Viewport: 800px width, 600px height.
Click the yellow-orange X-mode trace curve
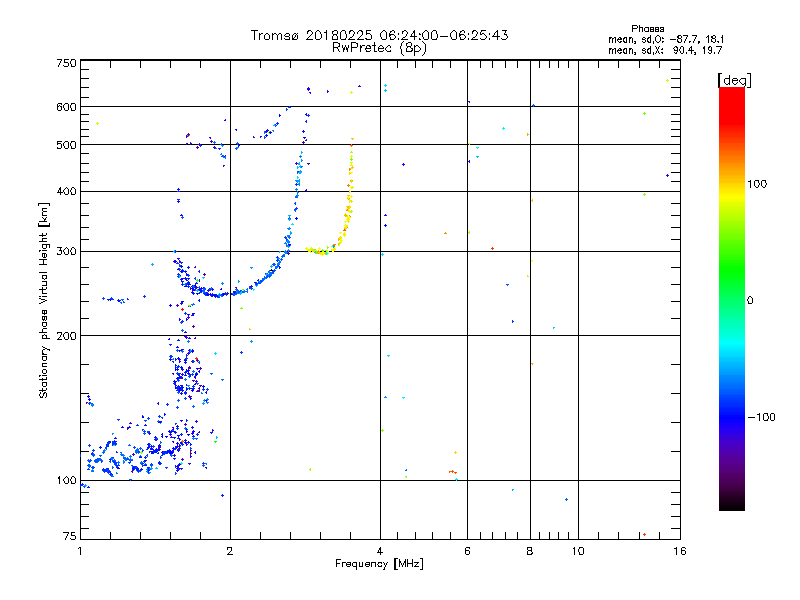pyautogui.click(x=348, y=214)
